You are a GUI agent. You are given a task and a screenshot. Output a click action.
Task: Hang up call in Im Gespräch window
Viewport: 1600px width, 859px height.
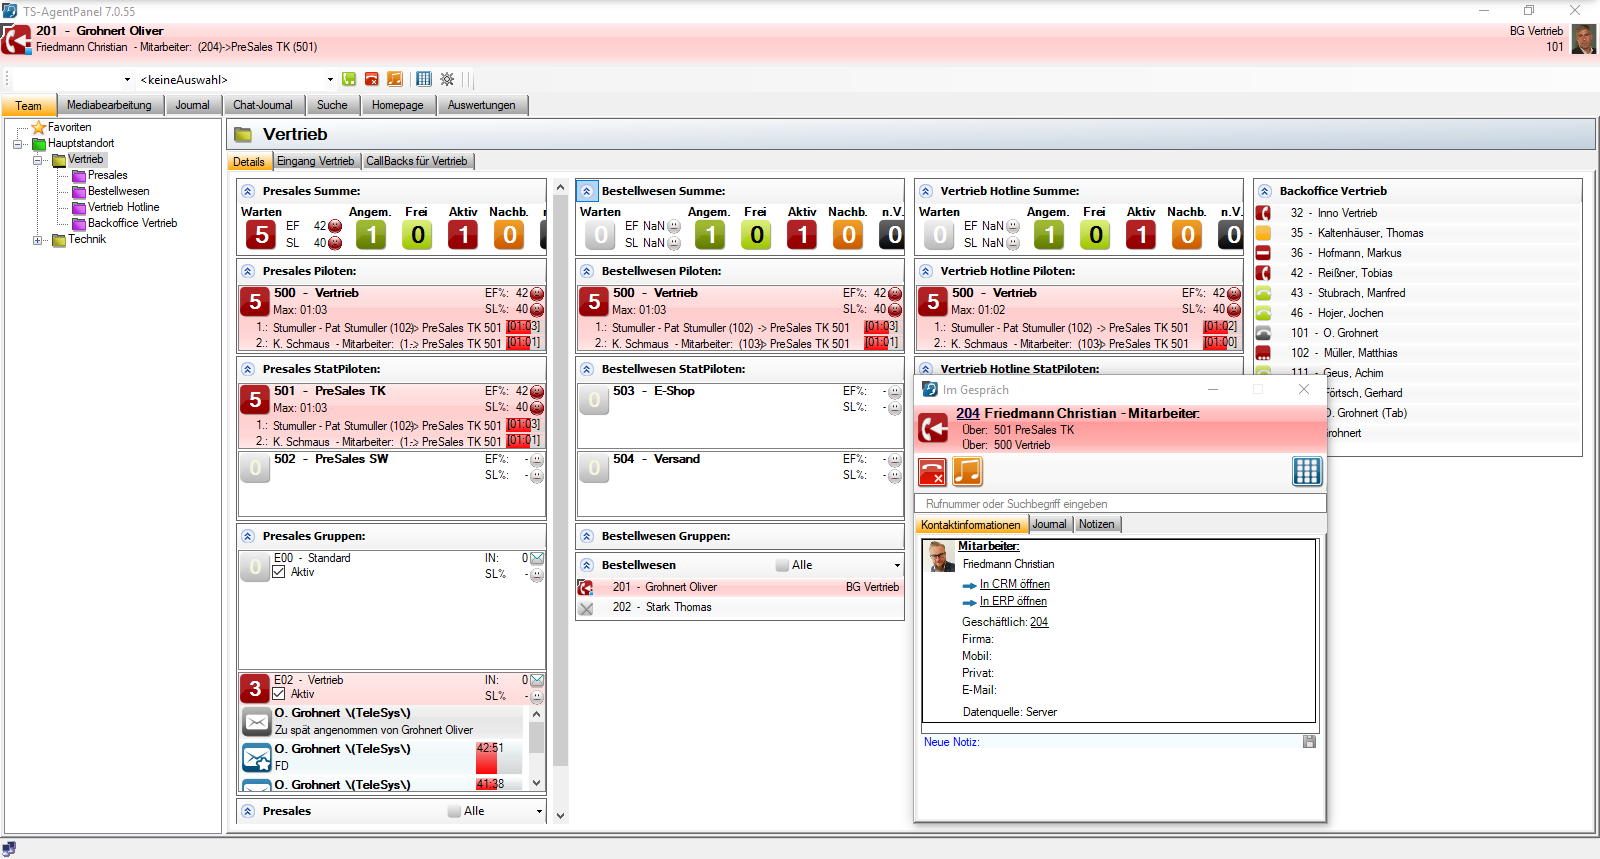pyautogui.click(x=932, y=471)
